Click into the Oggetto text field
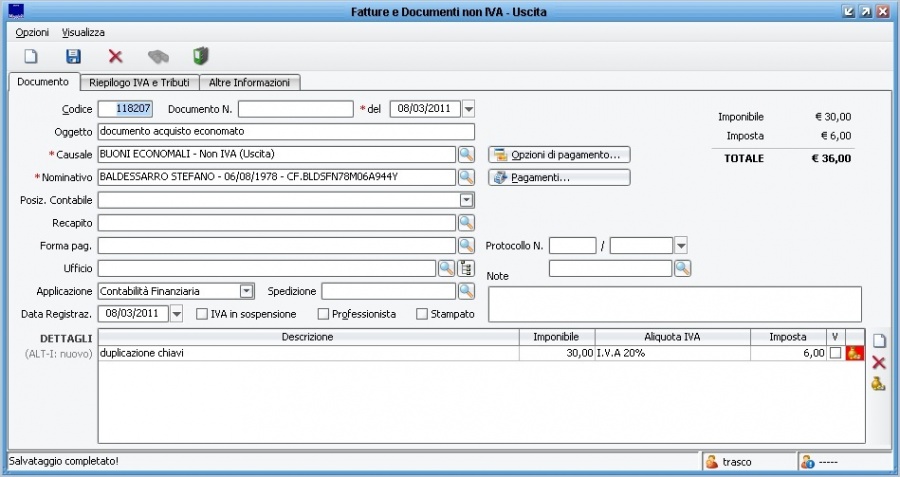 tap(285, 132)
